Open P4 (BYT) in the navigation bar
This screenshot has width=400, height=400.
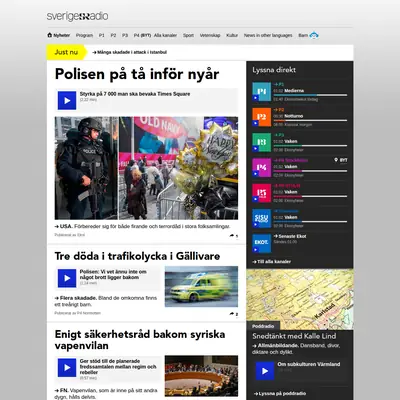[142, 35]
